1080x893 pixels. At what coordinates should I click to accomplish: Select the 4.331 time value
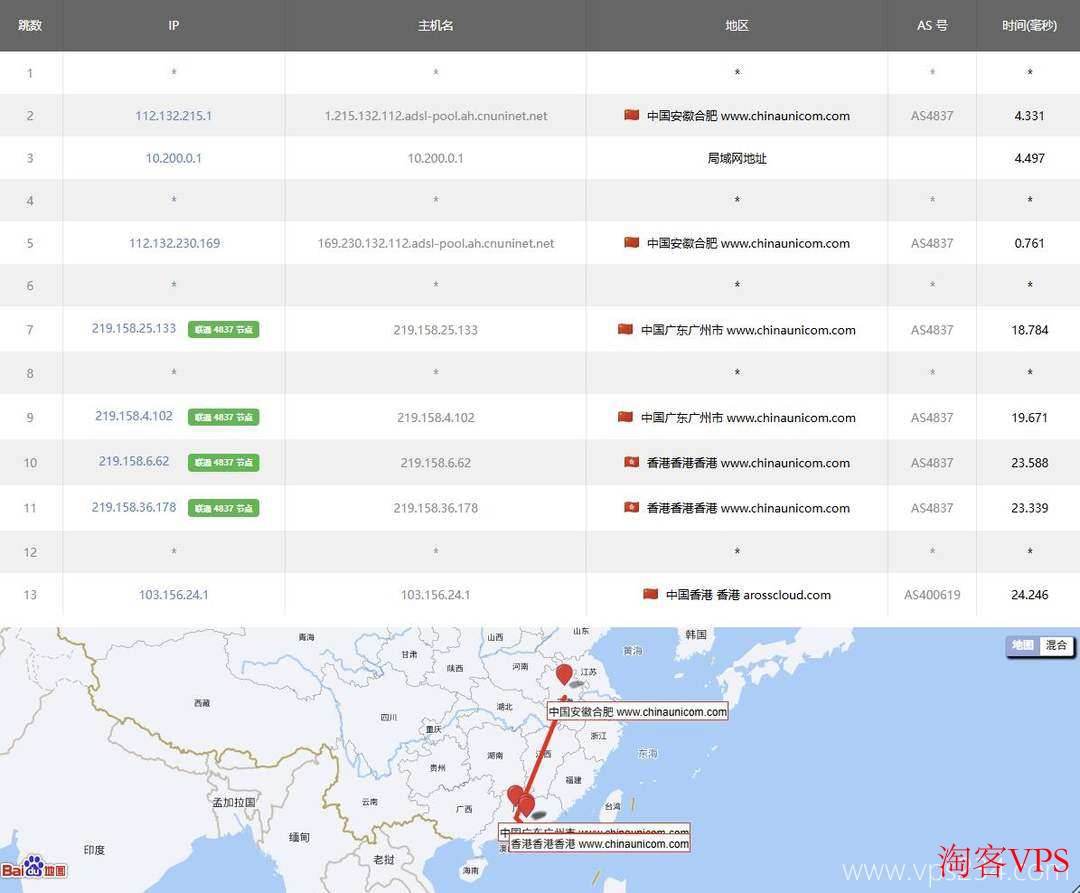click(x=1029, y=116)
